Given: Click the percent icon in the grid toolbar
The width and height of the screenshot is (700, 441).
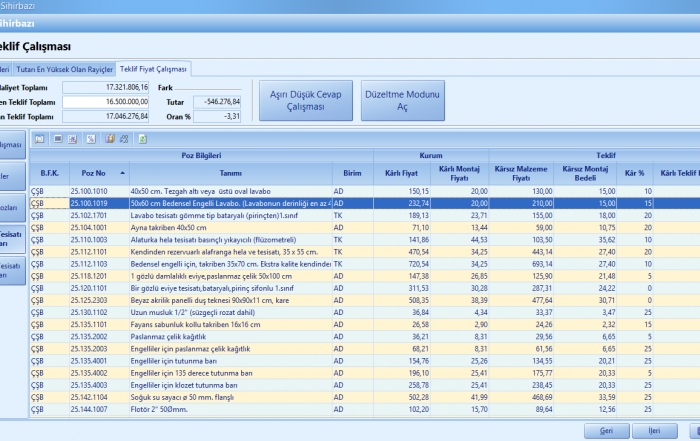Looking at the screenshot, I should 90,138.
